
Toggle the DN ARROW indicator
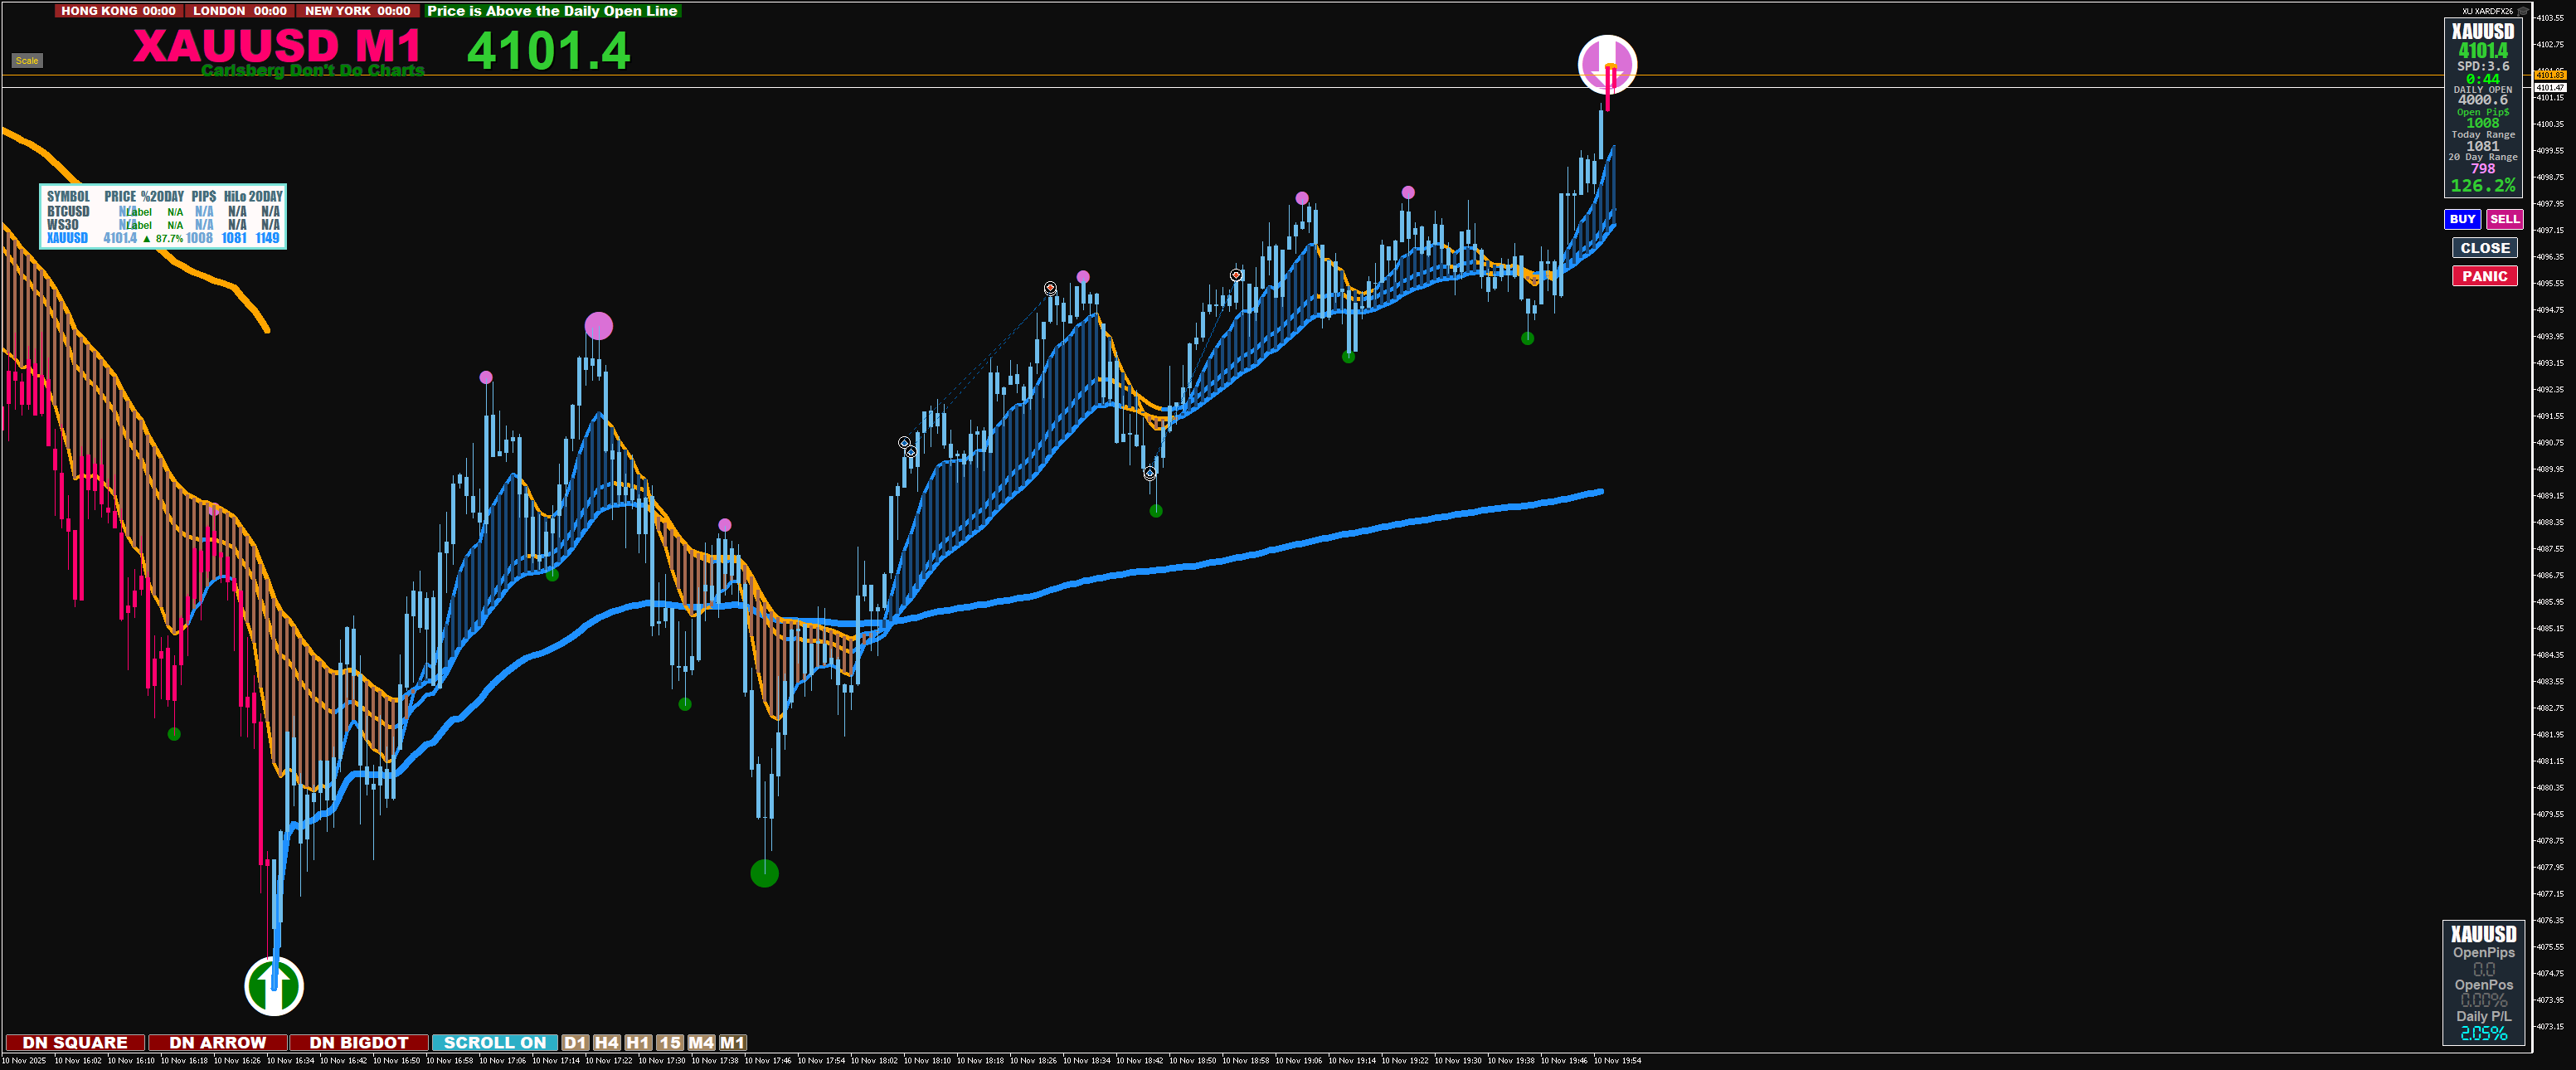217,1042
